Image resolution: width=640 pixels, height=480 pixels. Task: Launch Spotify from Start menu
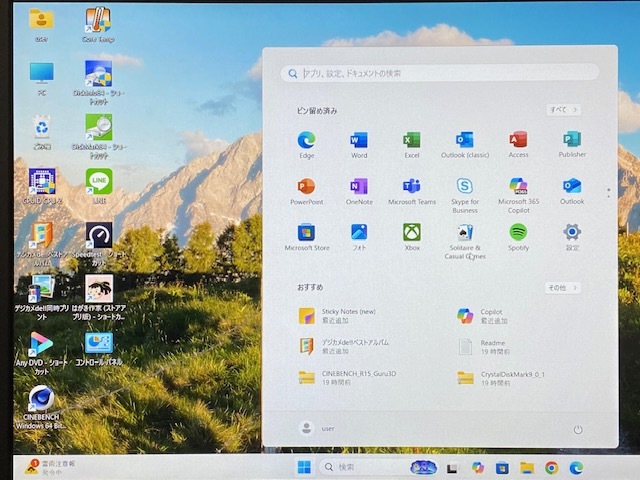coord(518,237)
